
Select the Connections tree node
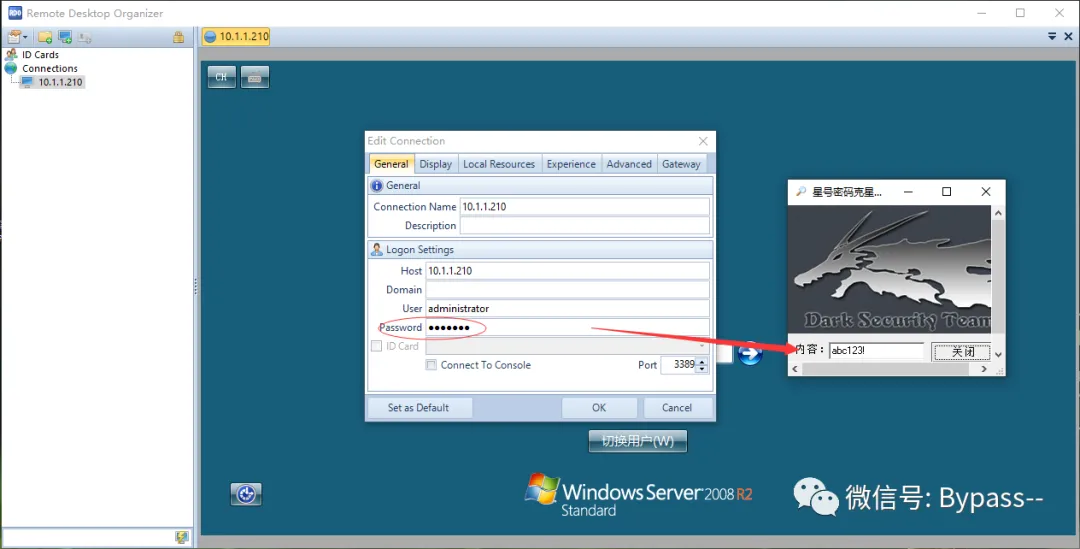50,68
